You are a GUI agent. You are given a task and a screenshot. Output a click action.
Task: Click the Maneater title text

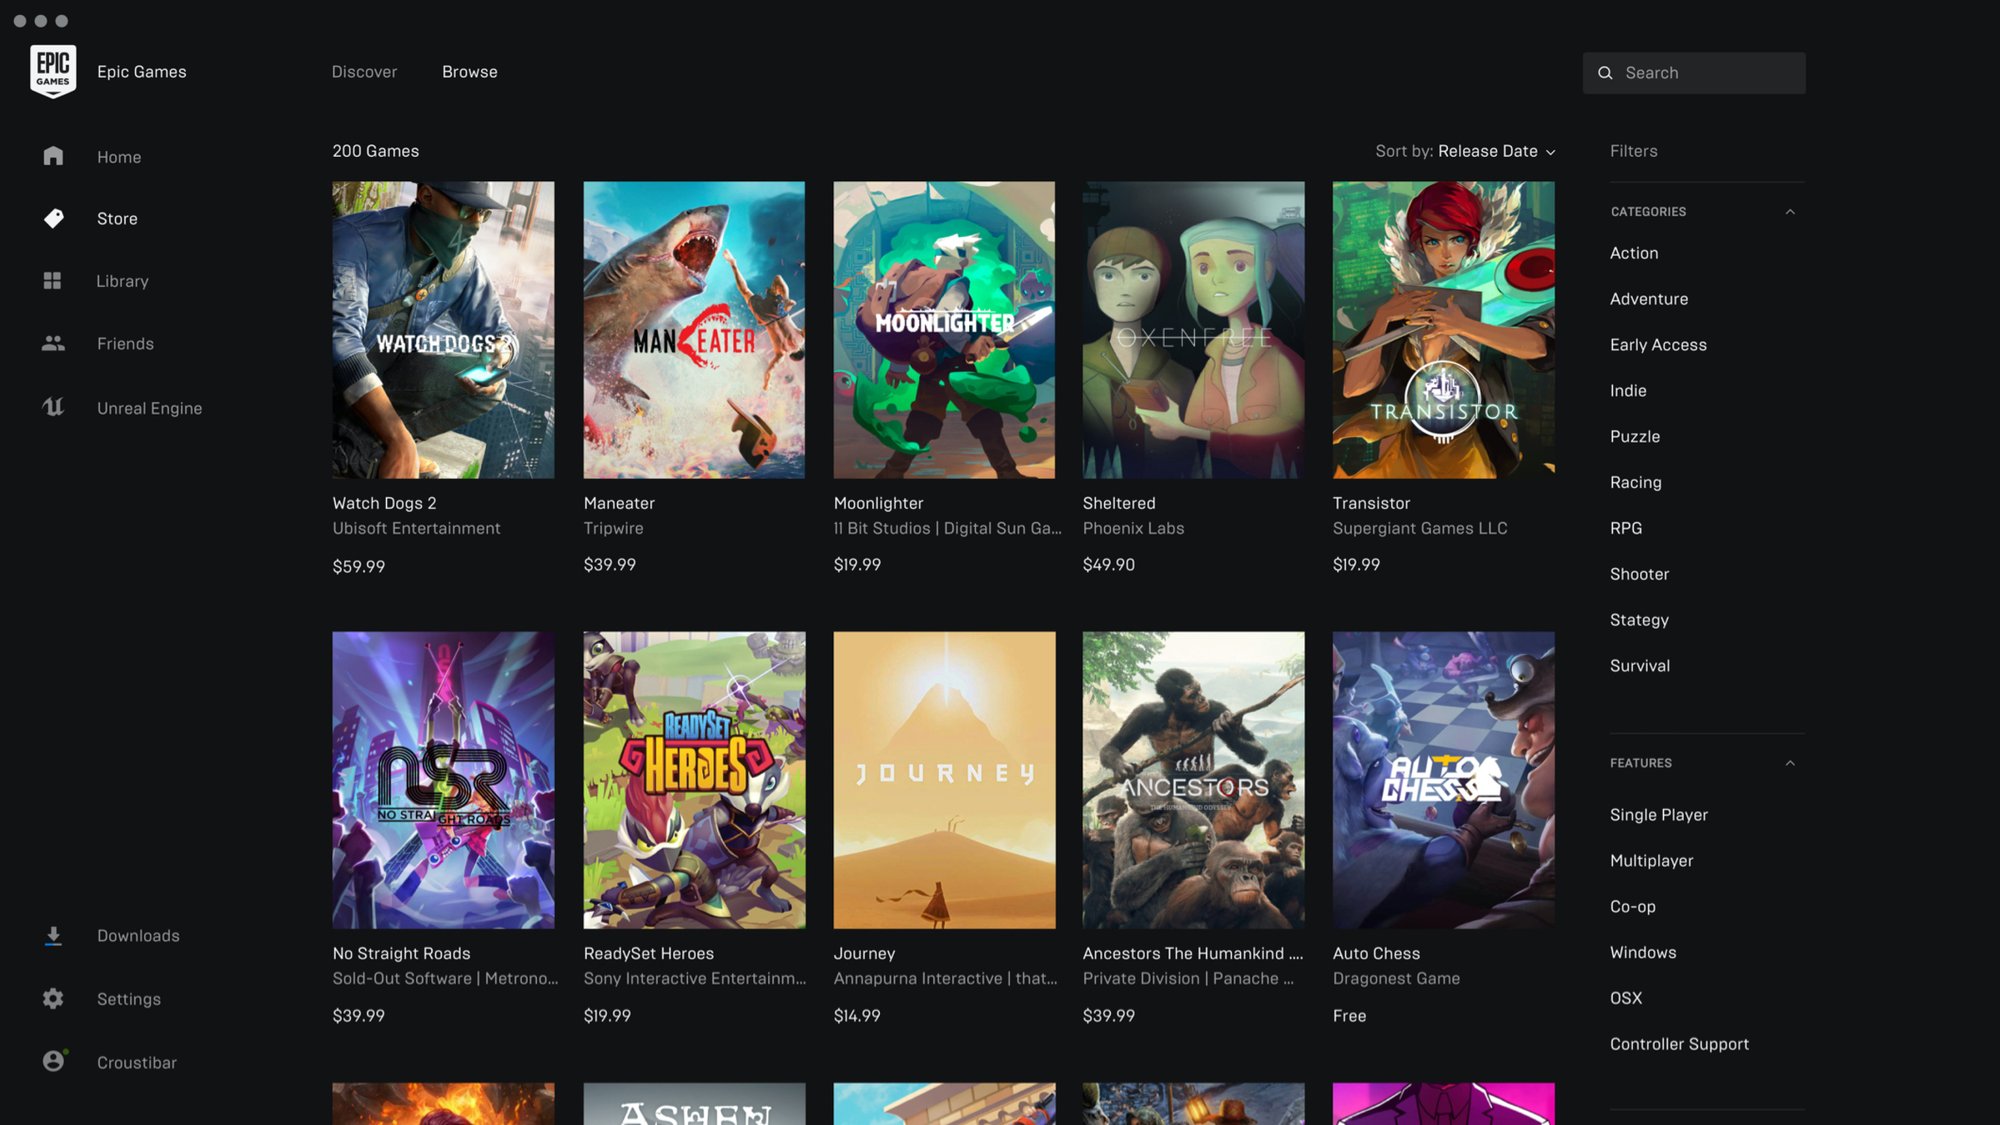point(619,503)
